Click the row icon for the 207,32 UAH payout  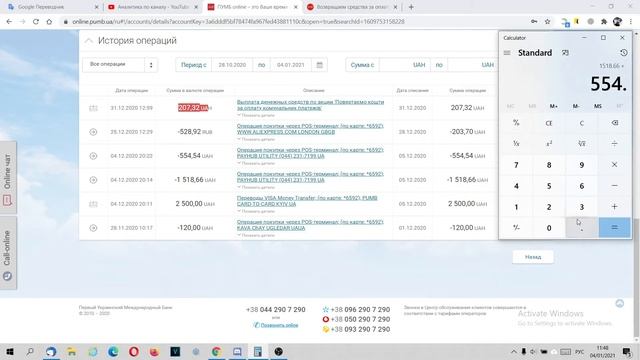pyautogui.click(x=93, y=108)
